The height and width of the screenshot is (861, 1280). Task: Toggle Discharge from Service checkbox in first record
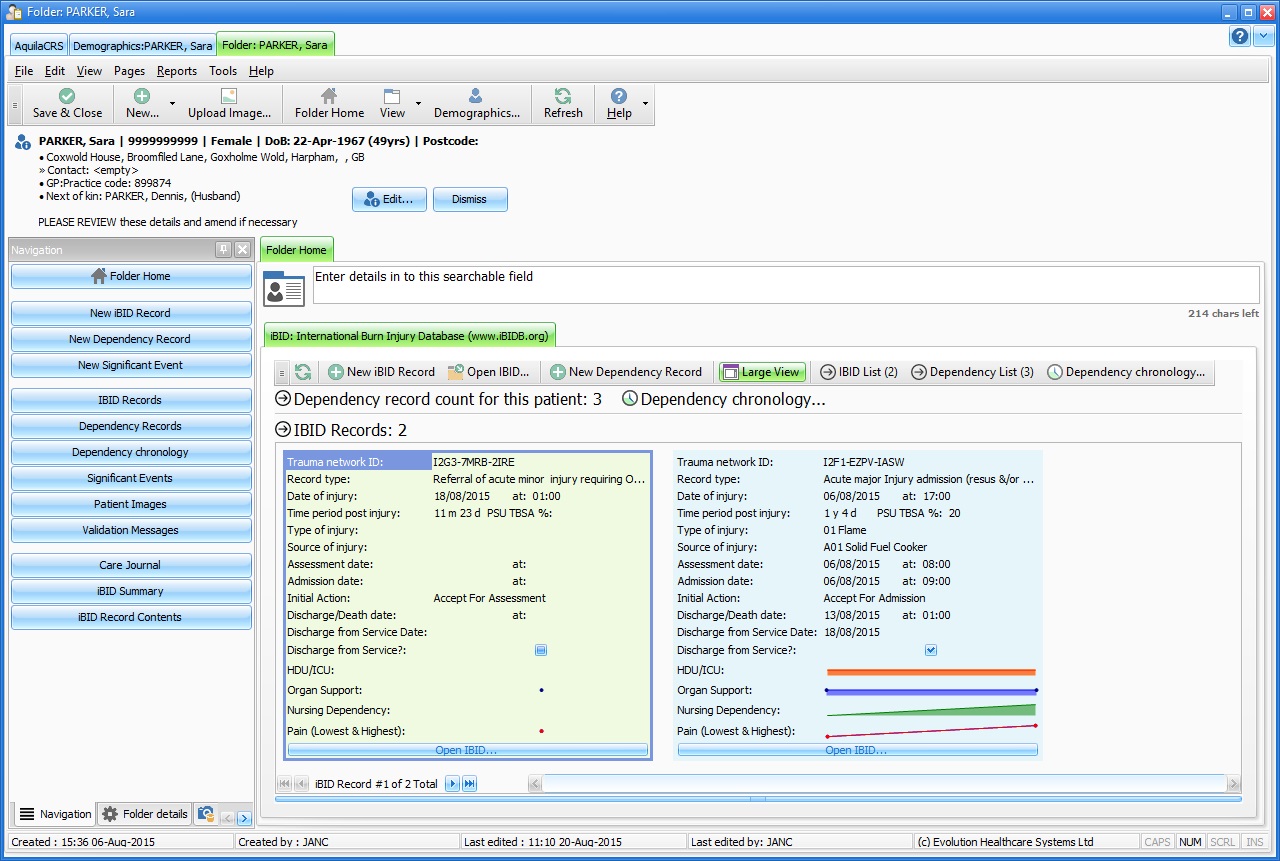click(x=541, y=650)
